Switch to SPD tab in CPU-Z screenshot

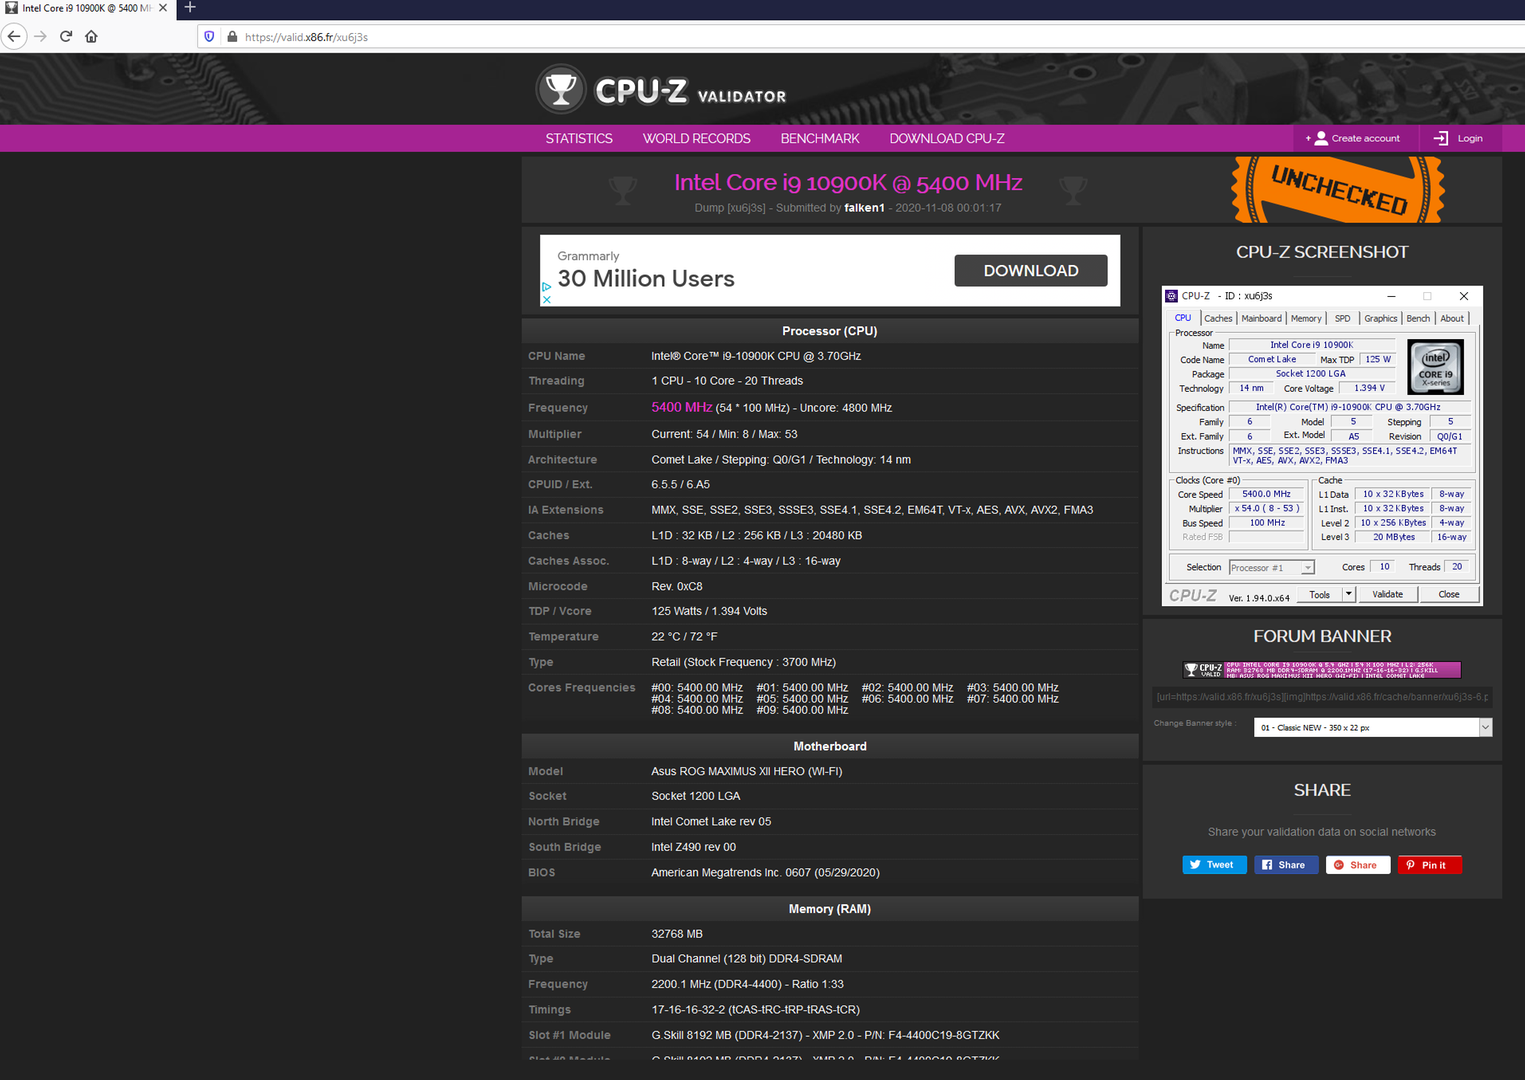1342,319
